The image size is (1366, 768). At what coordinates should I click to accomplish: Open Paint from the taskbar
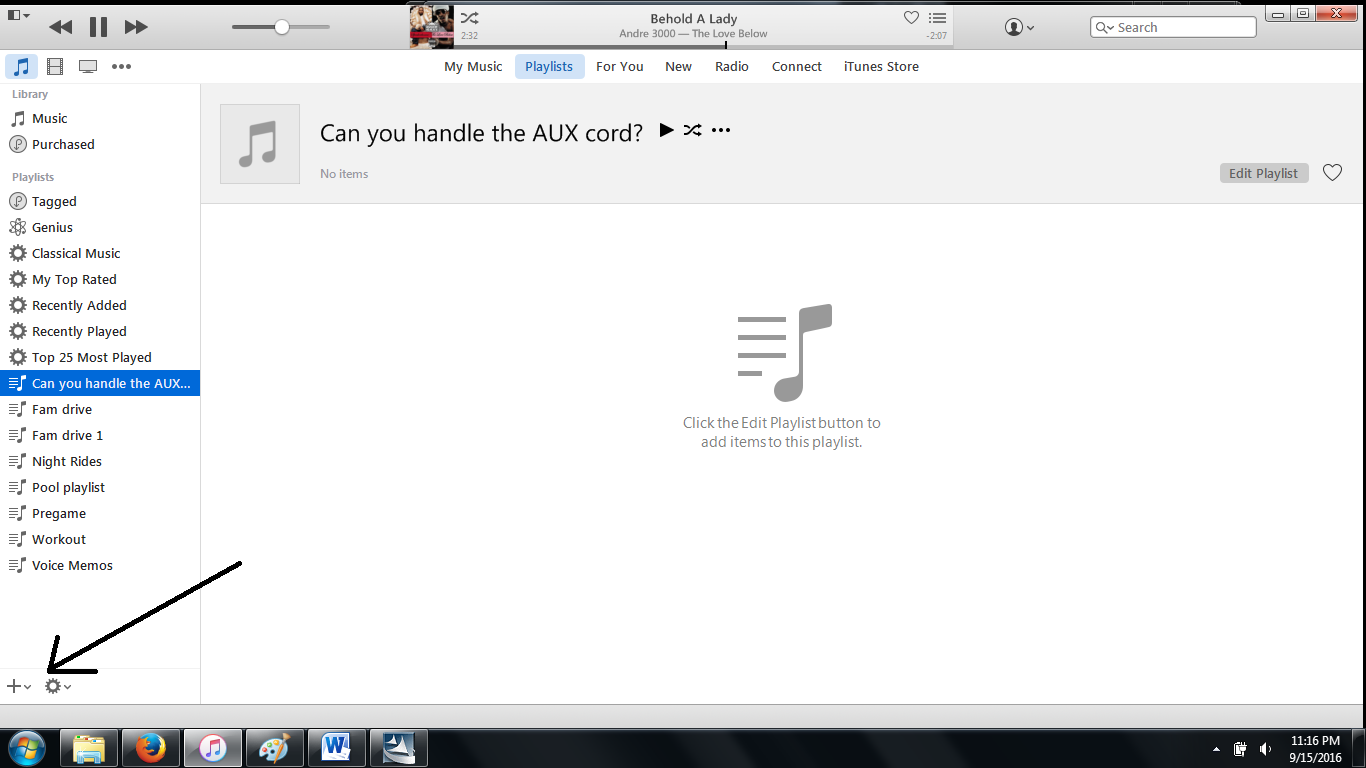(x=273, y=748)
